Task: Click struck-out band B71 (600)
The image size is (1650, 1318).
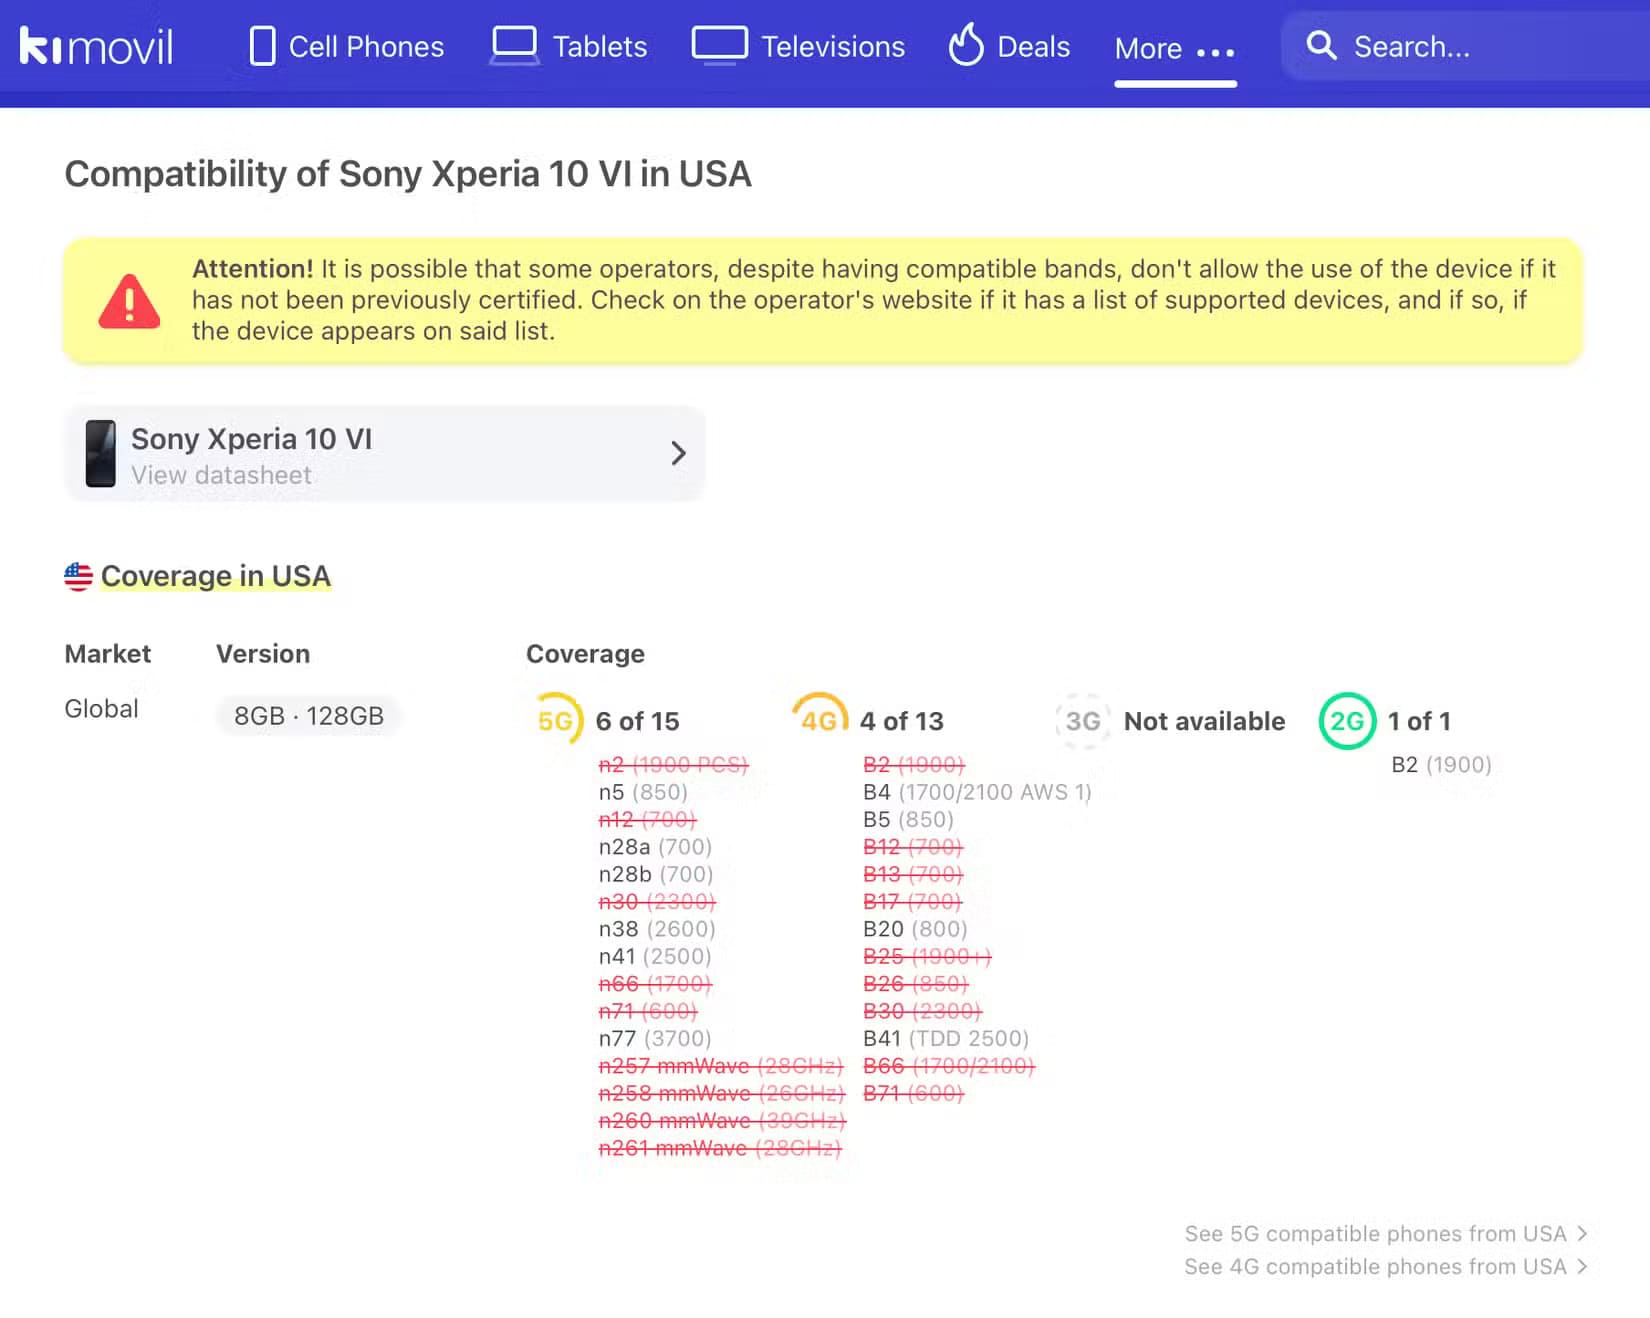Action: [x=913, y=1093]
